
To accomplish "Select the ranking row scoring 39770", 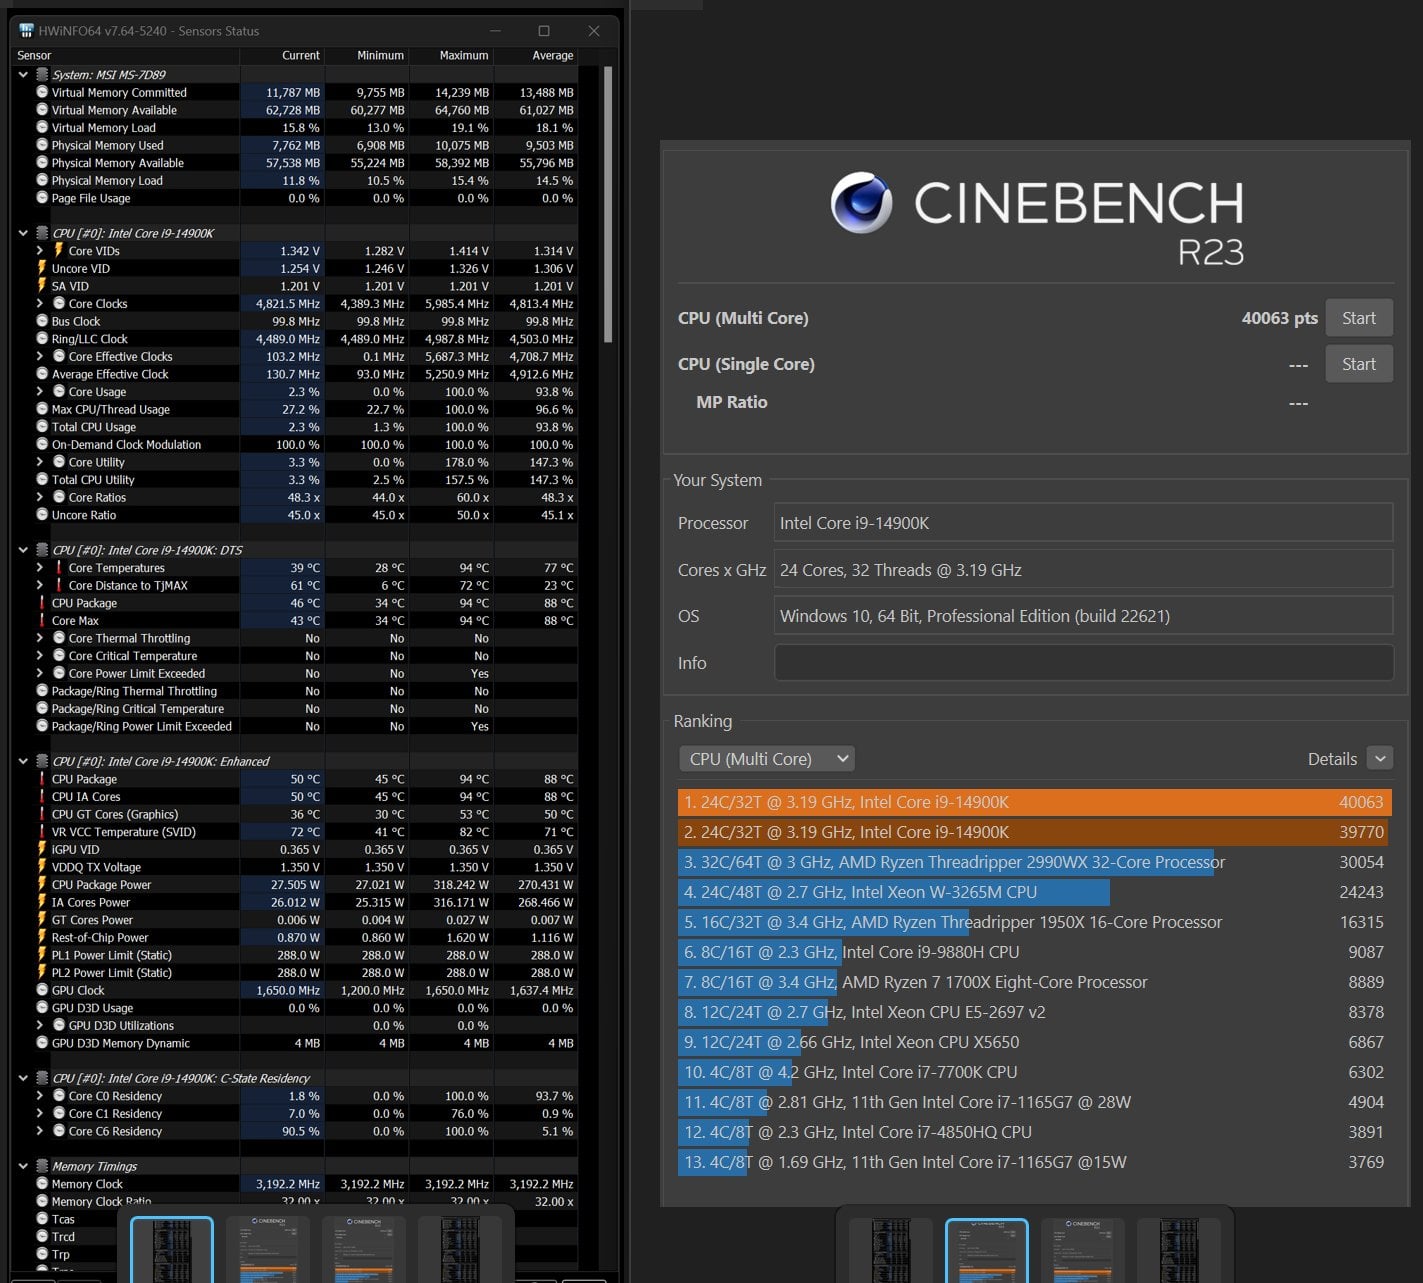I will point(1035,832).
